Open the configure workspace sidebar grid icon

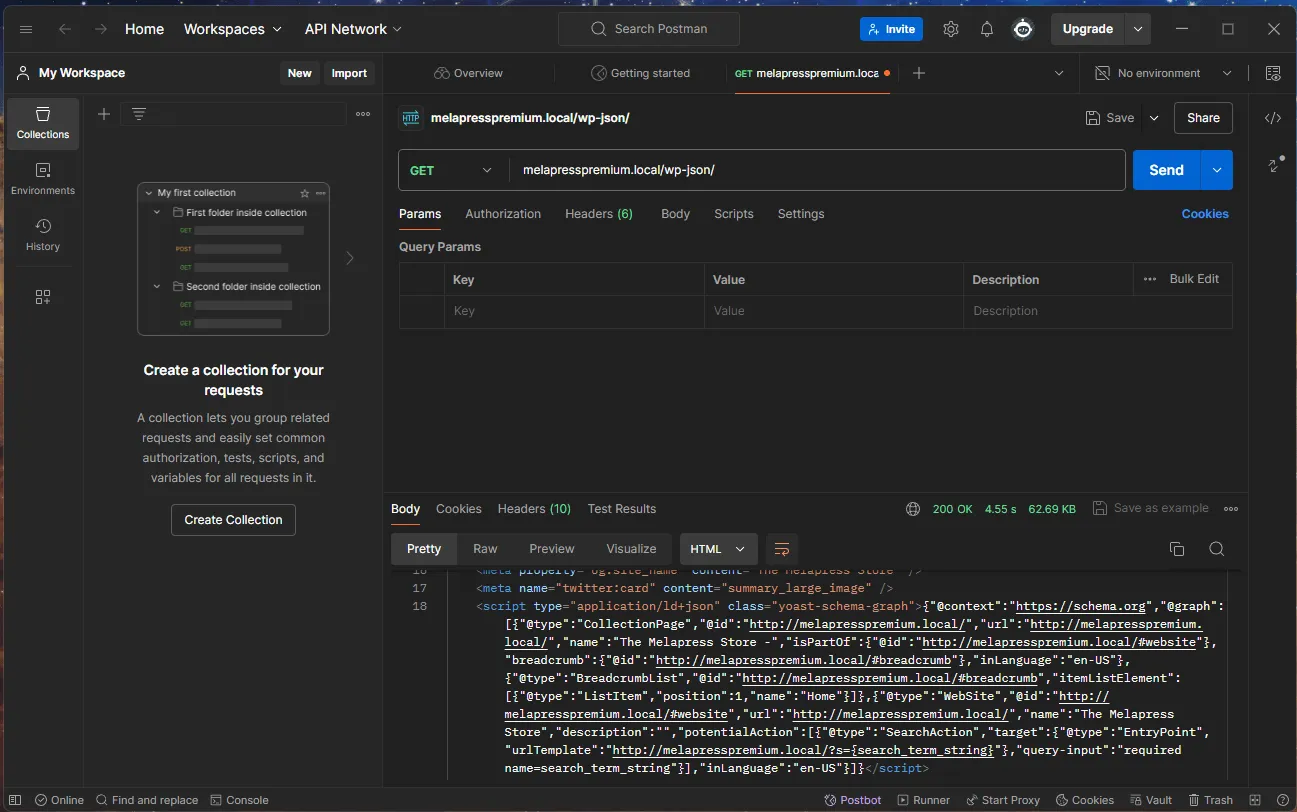(43, 297)
